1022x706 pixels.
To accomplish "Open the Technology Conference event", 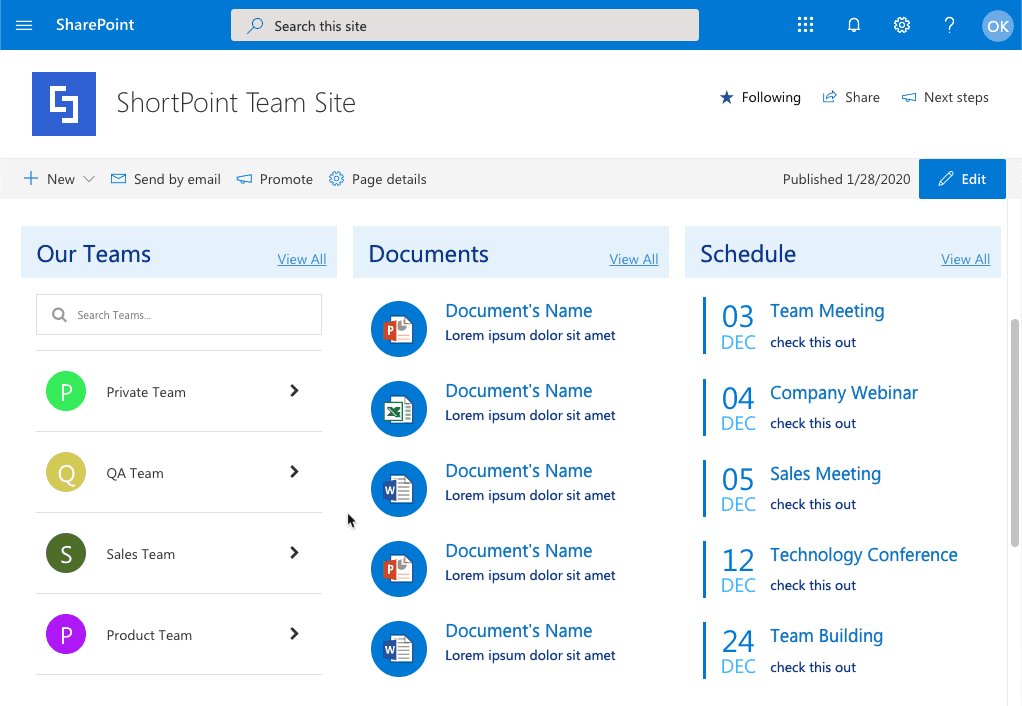I will click(863, 555).
